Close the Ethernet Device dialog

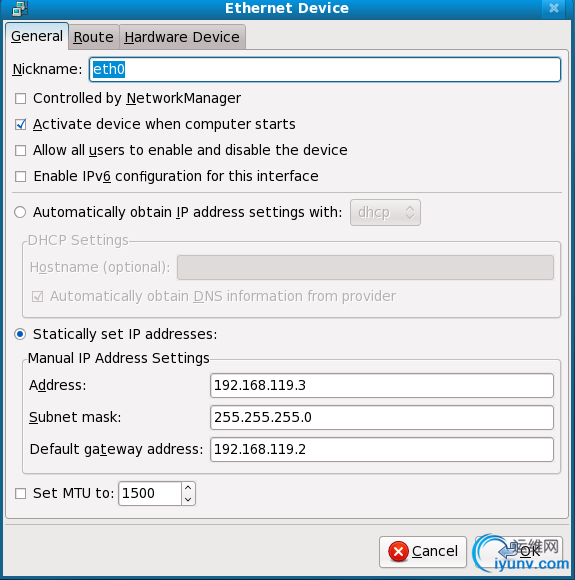coord(554,8)
